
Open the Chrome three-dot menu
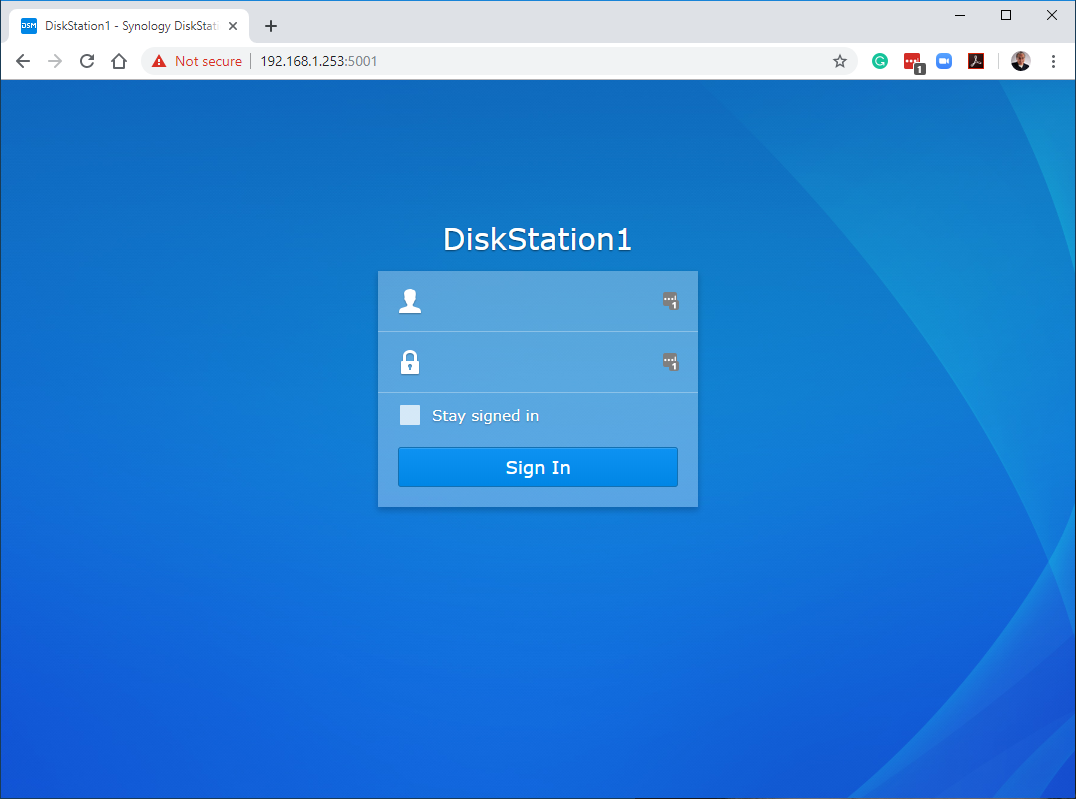click(x=1053, y=61)
